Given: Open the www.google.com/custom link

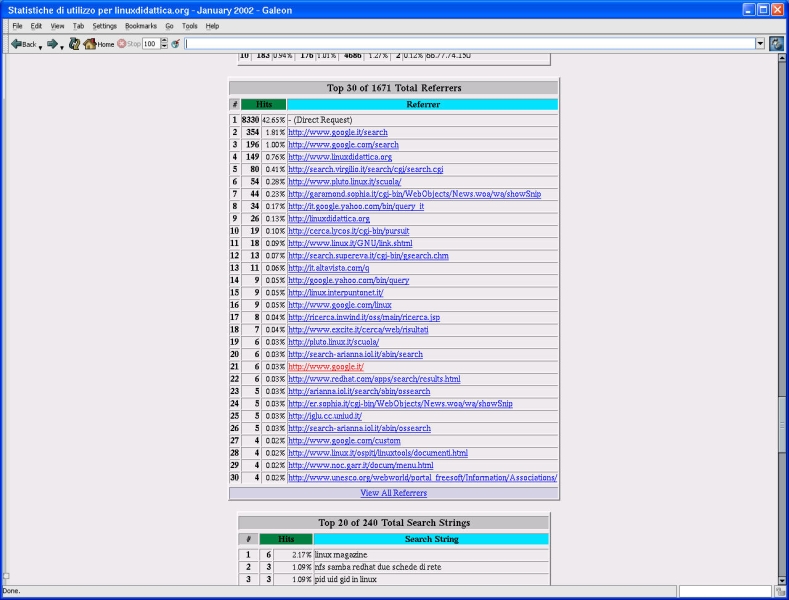Looking at the screenshot, I should (344, 441).
